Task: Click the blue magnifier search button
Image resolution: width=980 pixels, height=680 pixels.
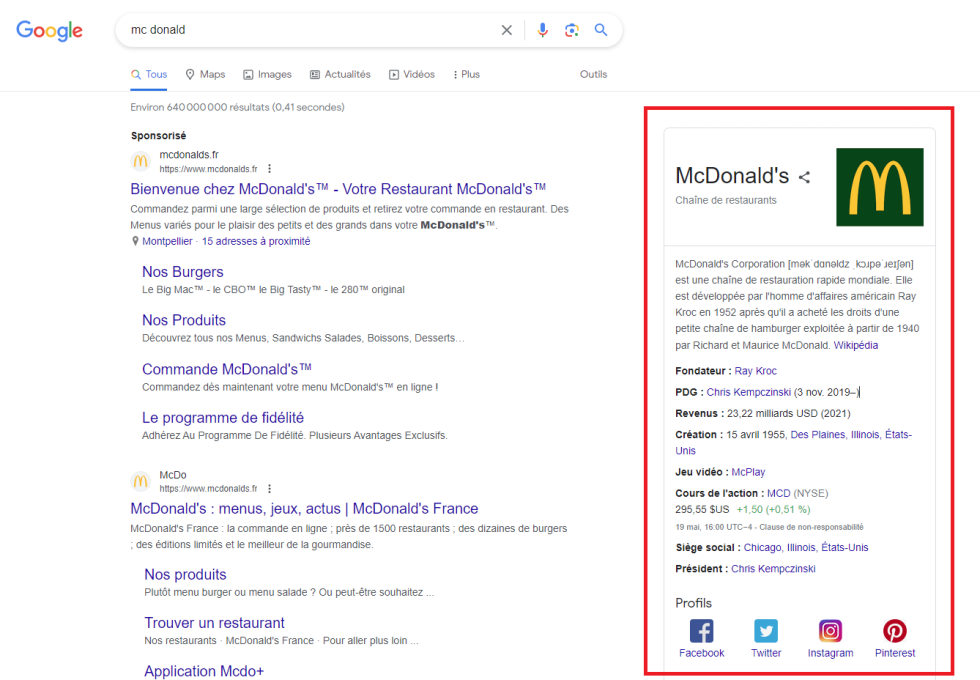Action: point(601,30)
